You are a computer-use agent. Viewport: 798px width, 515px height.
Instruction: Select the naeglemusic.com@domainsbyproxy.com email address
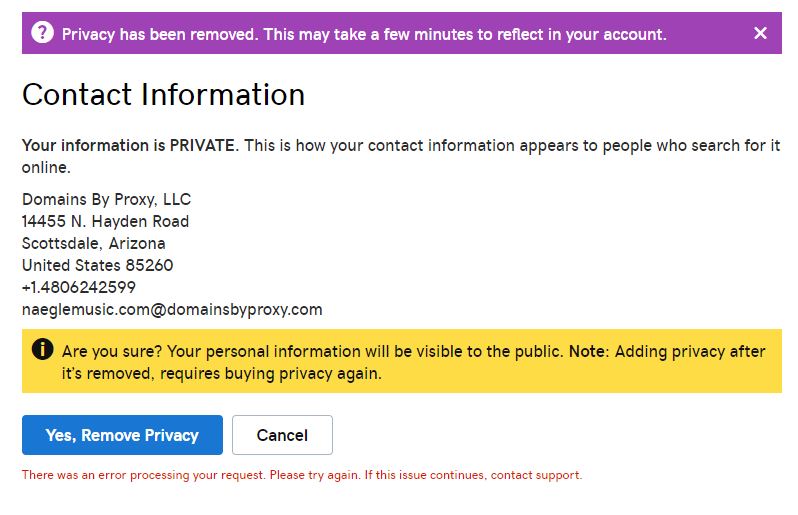[x=172, y=309]
